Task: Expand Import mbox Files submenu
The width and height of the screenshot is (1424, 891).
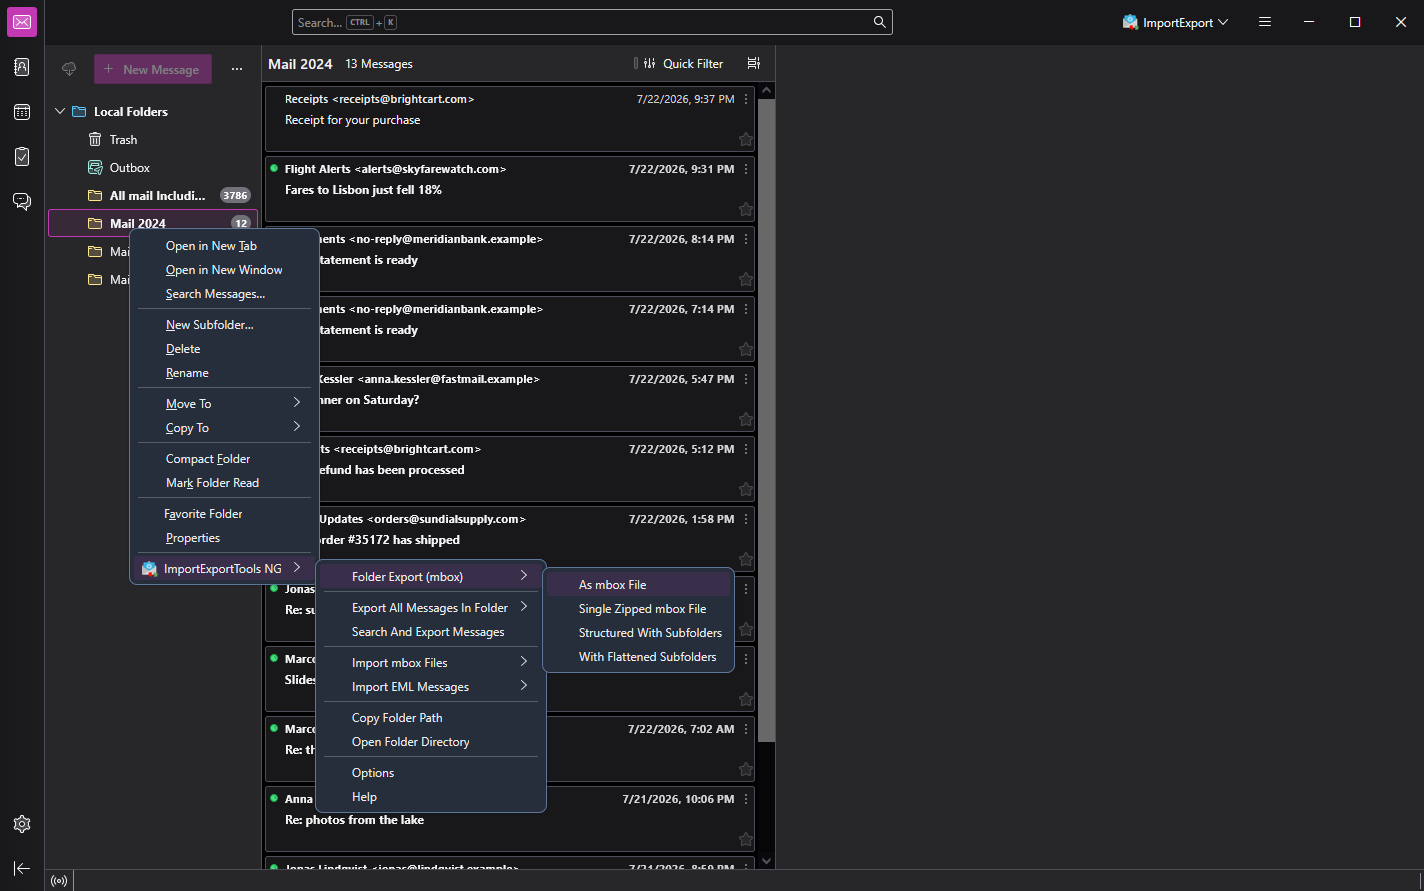Action: click(430, 662)
